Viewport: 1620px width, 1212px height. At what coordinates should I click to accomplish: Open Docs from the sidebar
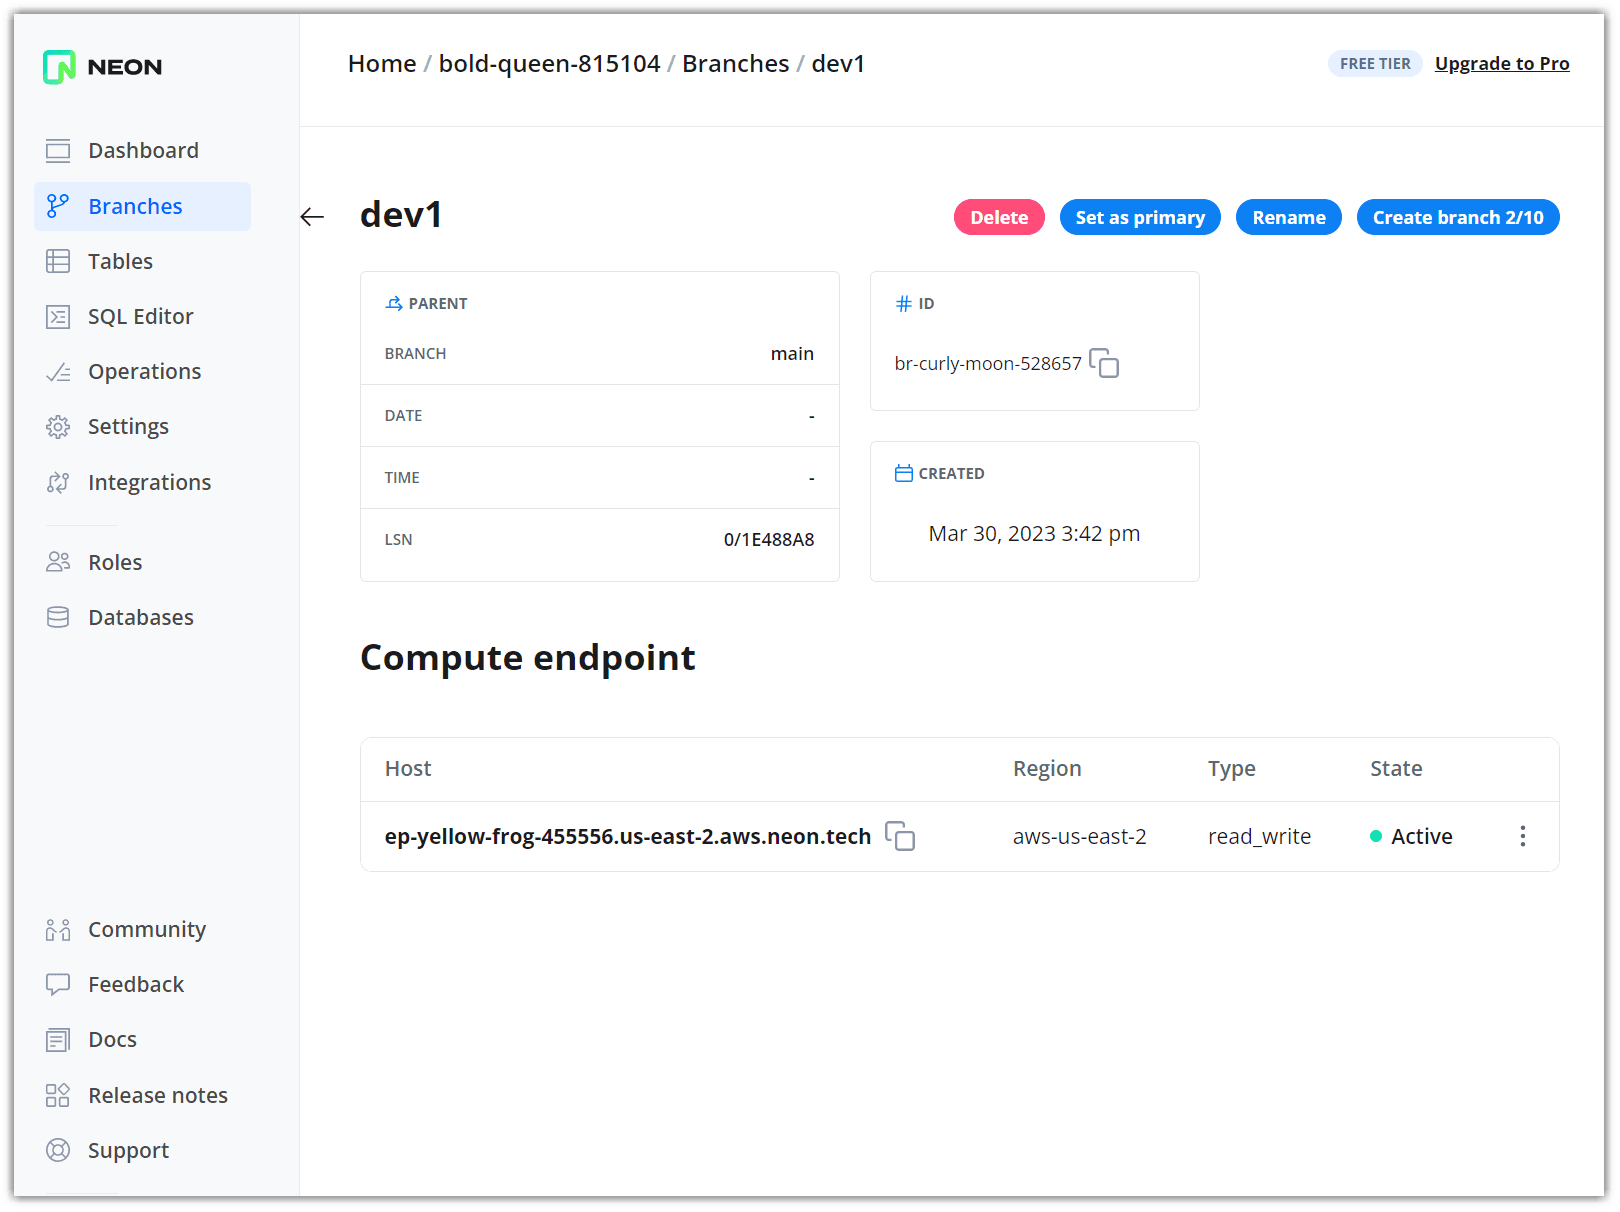142,1040
